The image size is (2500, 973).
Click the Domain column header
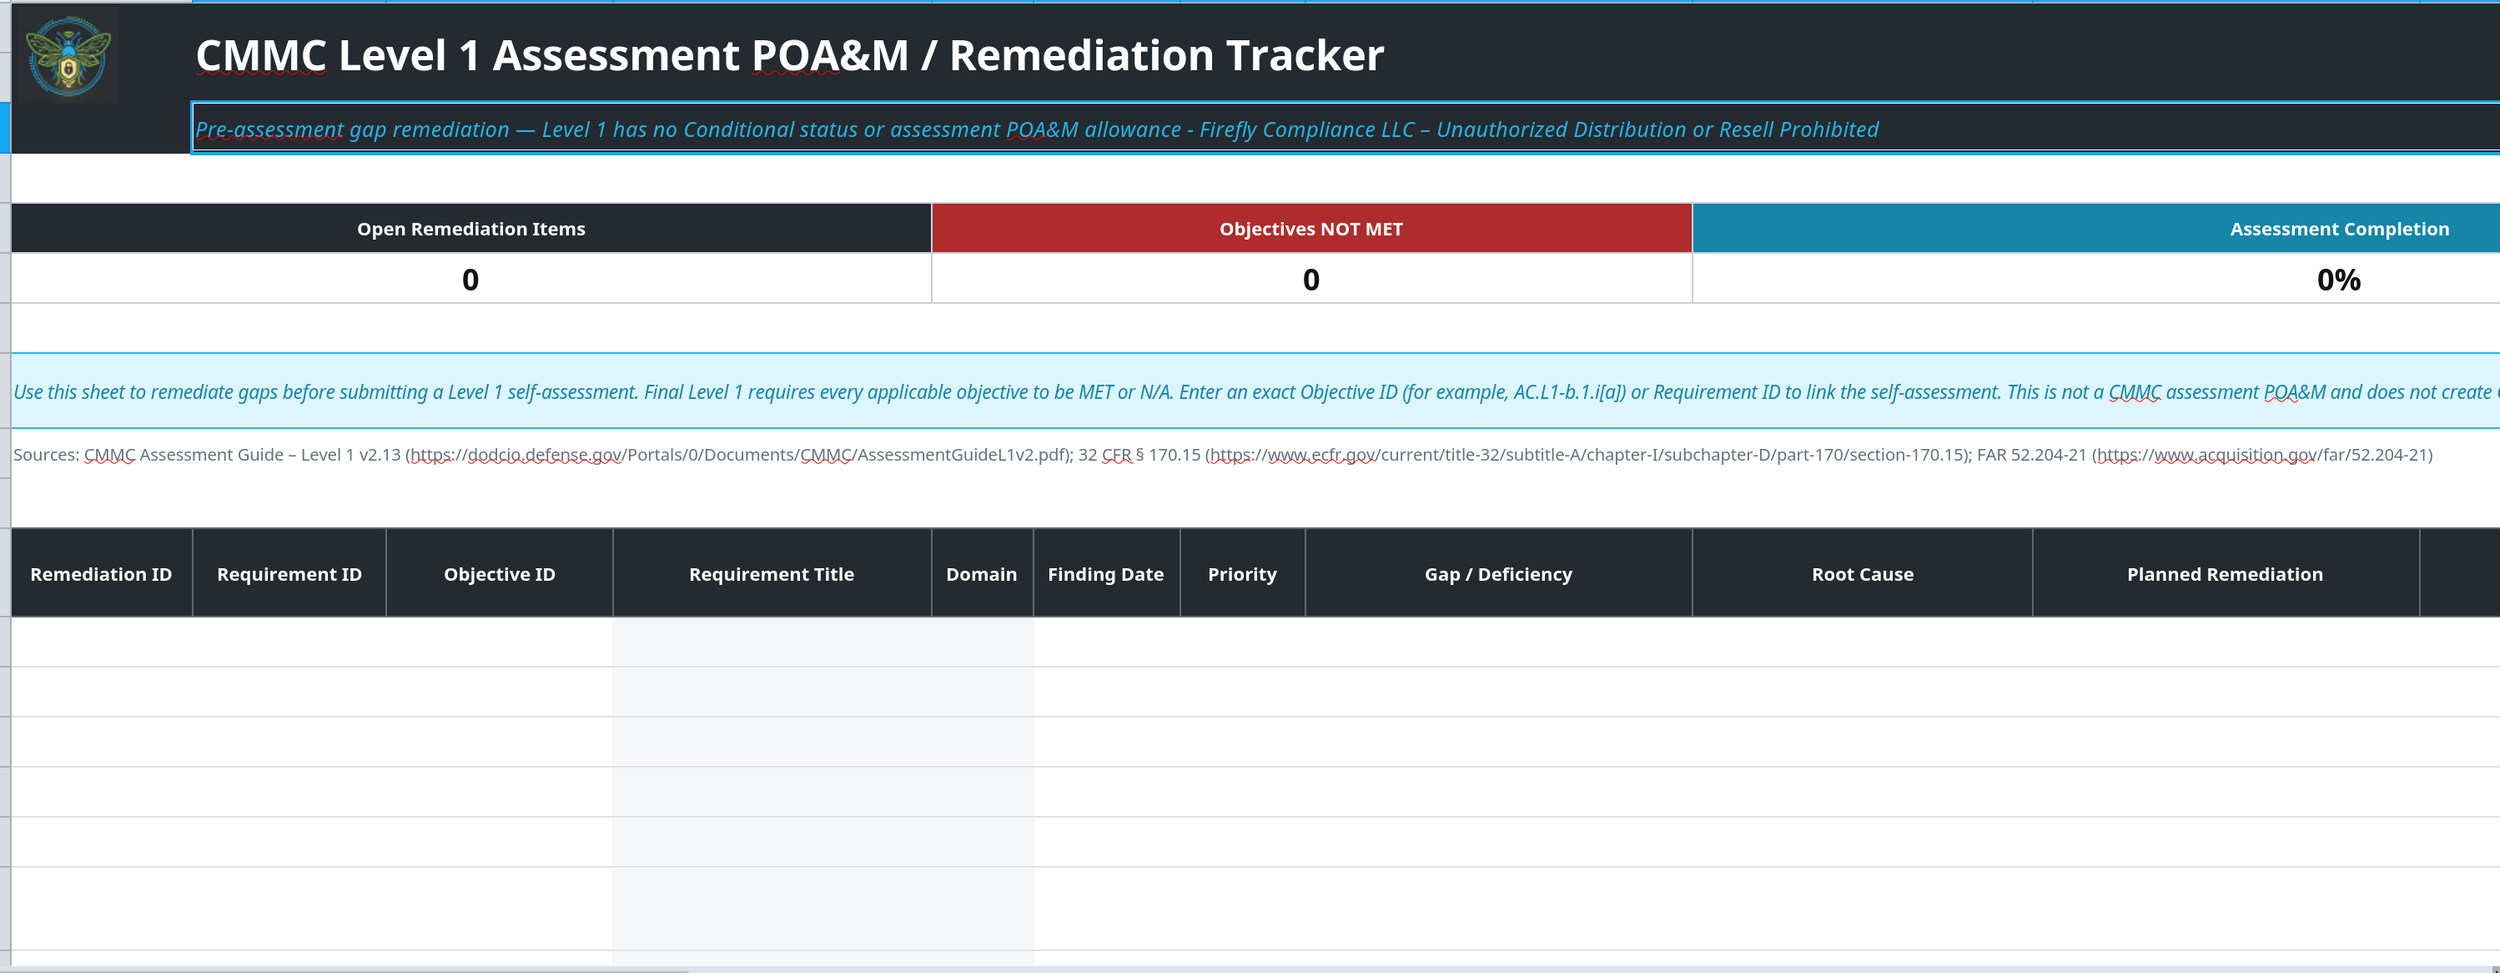click(982, 573)
